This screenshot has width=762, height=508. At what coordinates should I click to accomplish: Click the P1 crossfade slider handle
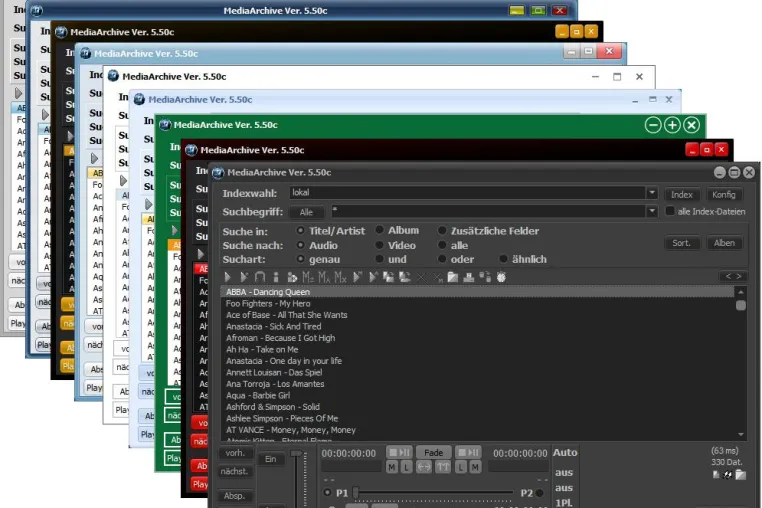(x=355, y=492)
